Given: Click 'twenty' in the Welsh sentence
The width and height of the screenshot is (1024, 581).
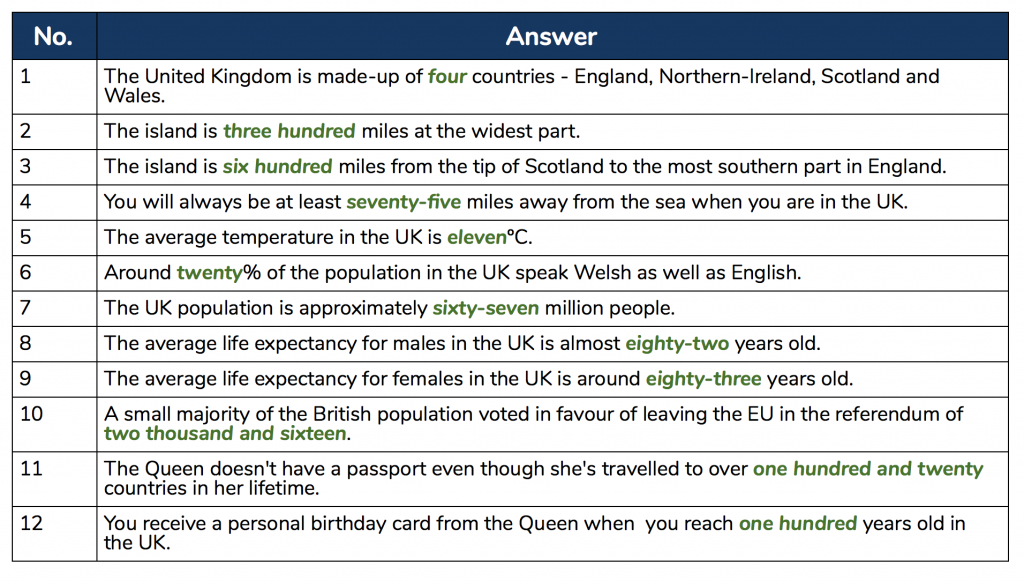Looking at the screenshot, I should click(x=210, y=273).
